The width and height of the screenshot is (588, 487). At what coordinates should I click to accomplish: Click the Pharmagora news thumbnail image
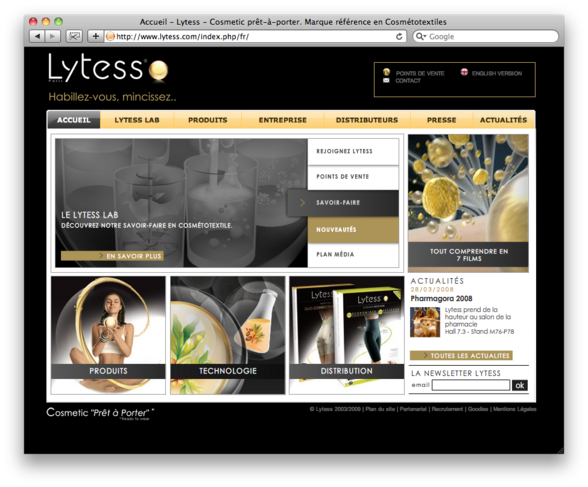tap(425, 322)
